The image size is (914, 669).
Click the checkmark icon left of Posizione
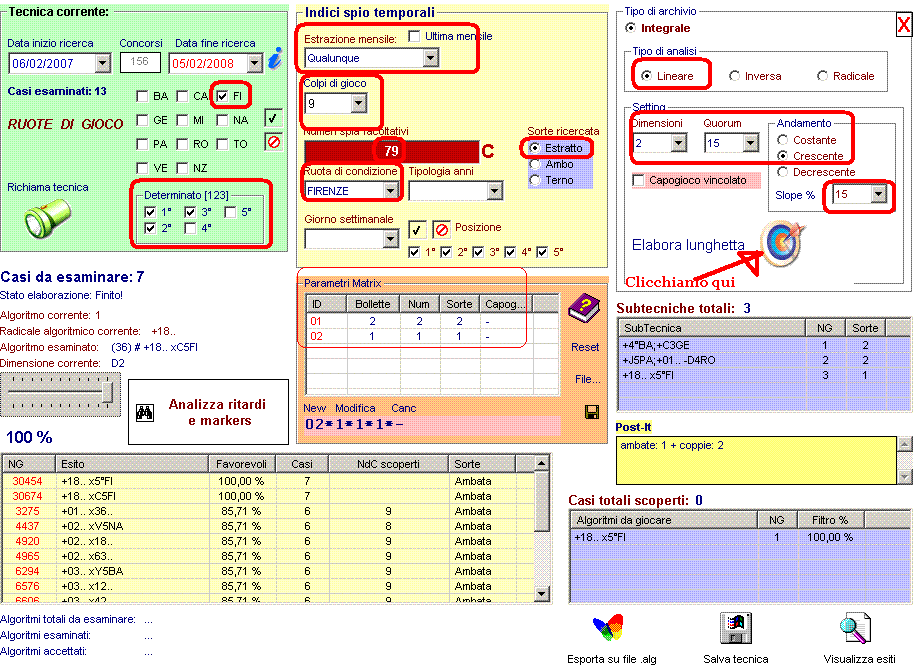(x=416, y=230)
